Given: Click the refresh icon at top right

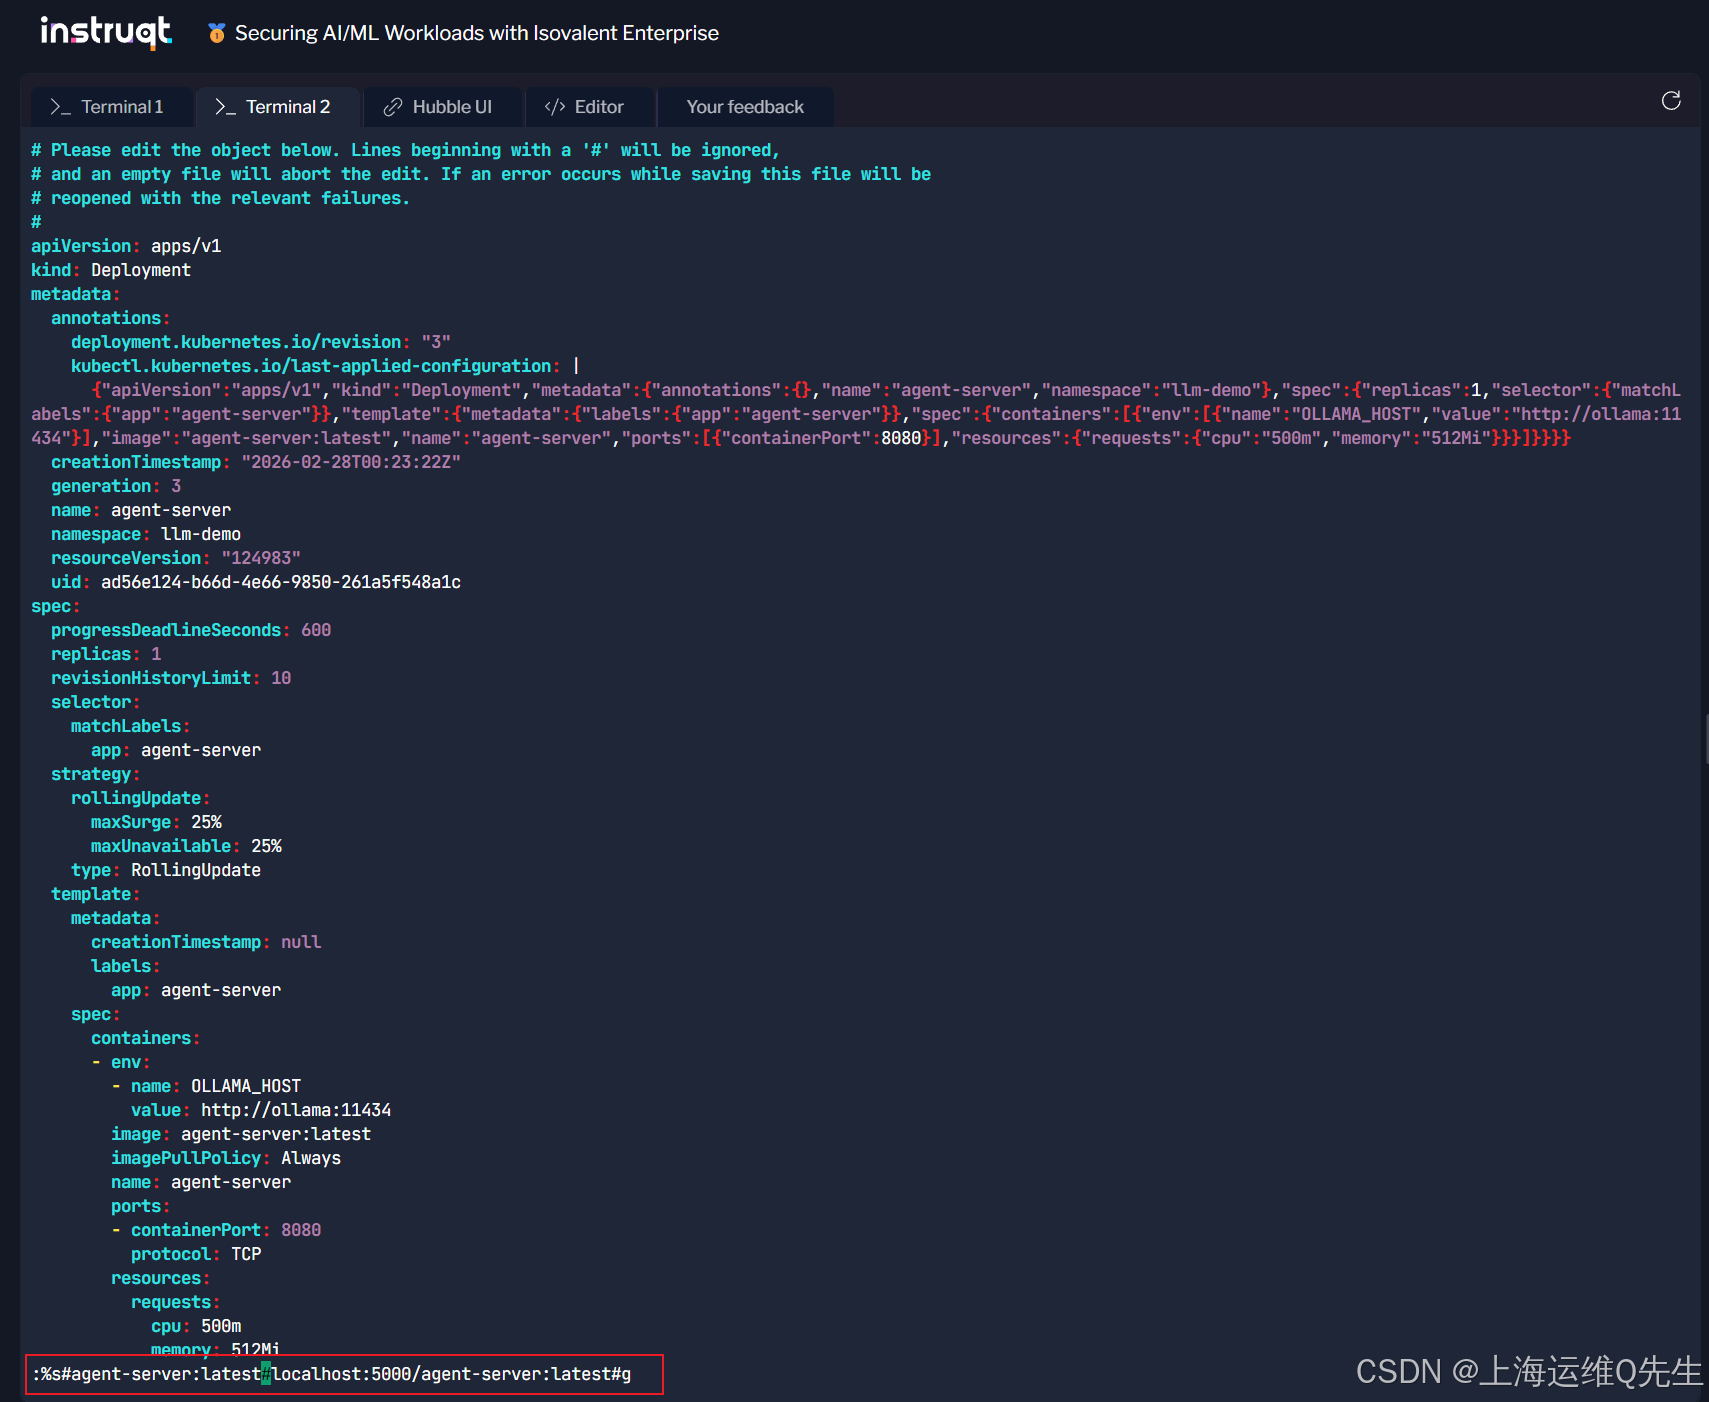Looking at the screenshot, I should (1671, 101).
